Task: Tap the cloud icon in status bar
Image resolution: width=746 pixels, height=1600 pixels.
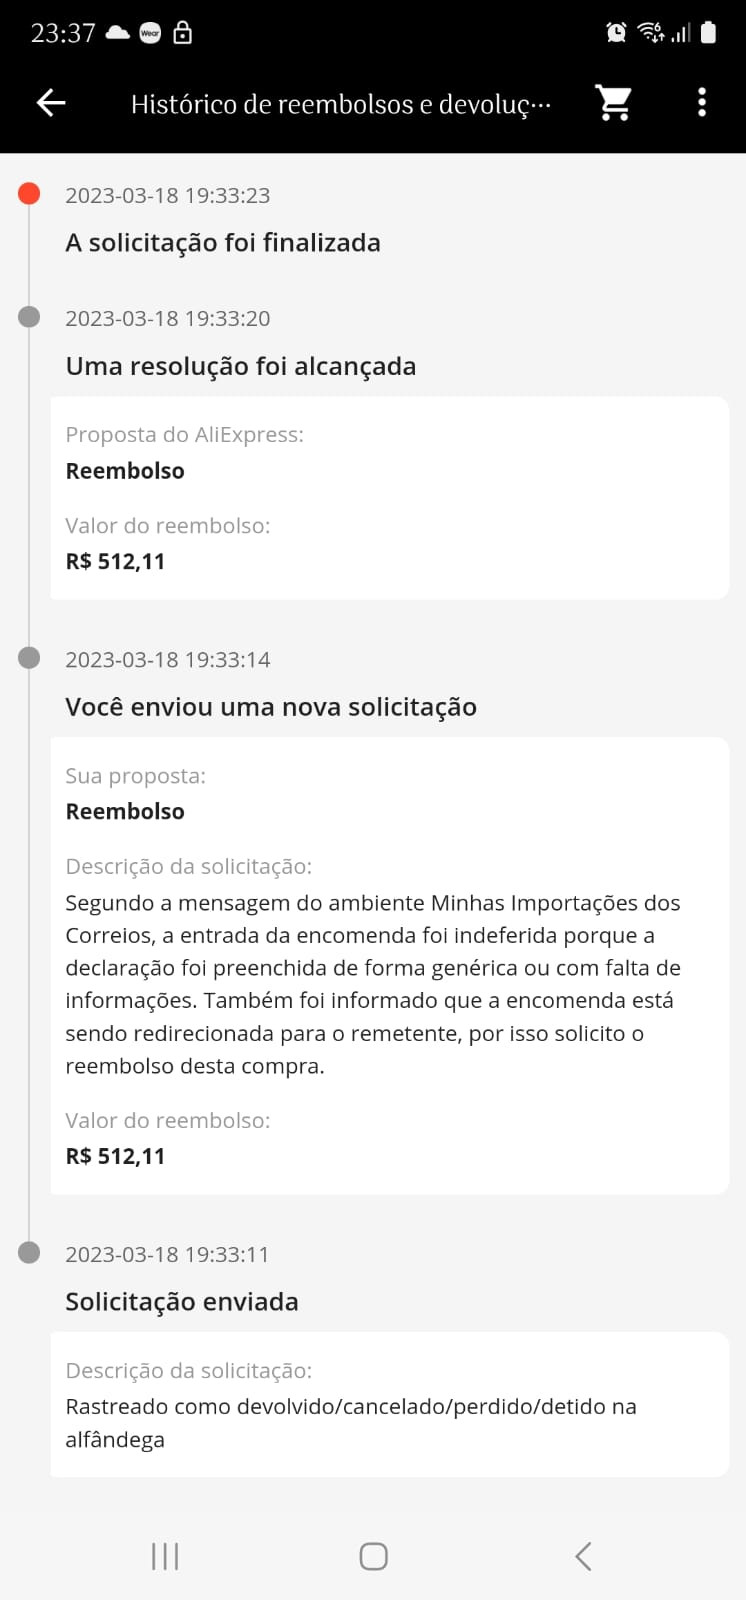Action: (118, 33)
